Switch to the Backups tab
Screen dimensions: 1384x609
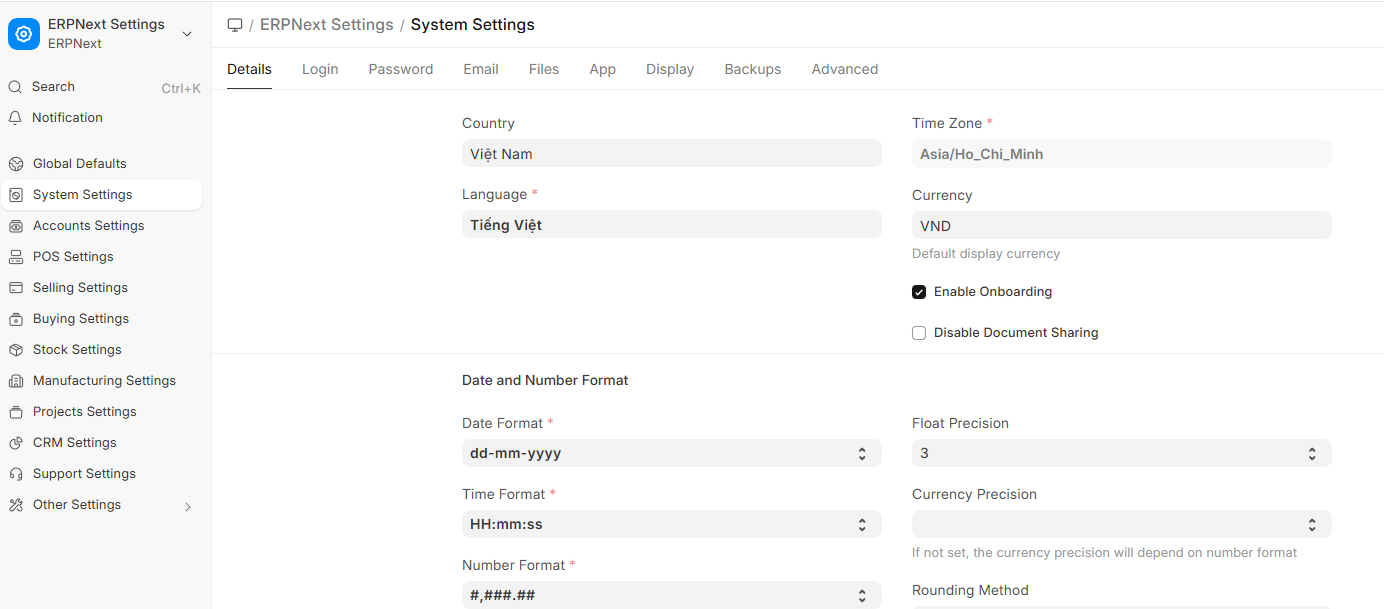point(752,69)
